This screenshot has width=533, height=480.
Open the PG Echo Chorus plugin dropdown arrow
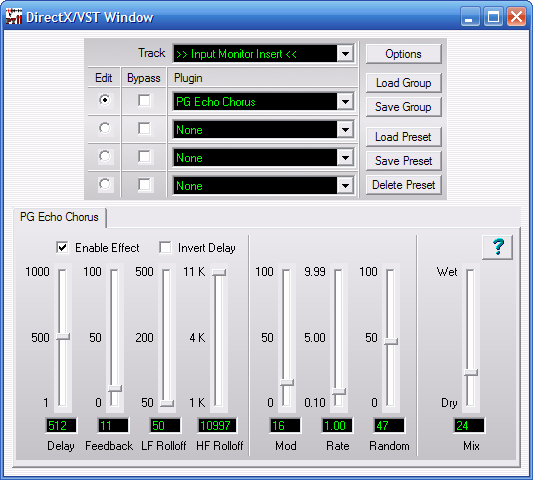click(x=345, y=102)
